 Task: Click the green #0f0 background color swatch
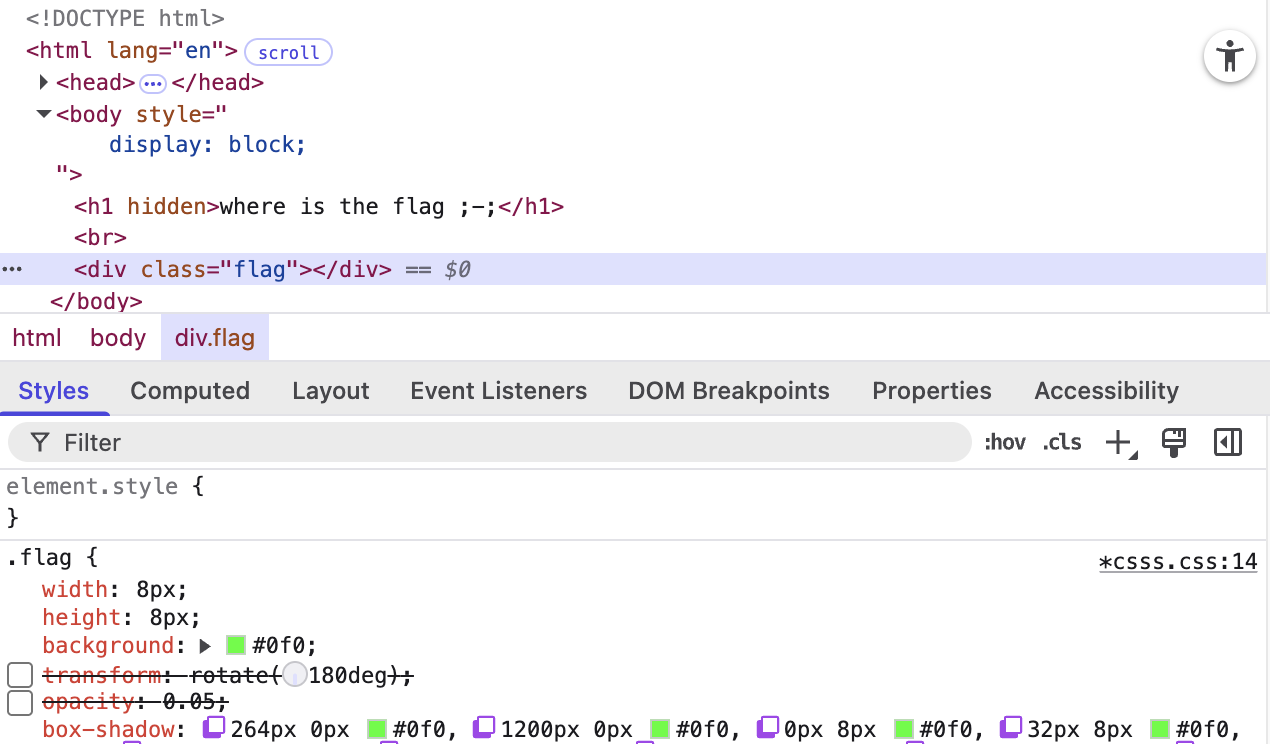click(x=236, y=645)
